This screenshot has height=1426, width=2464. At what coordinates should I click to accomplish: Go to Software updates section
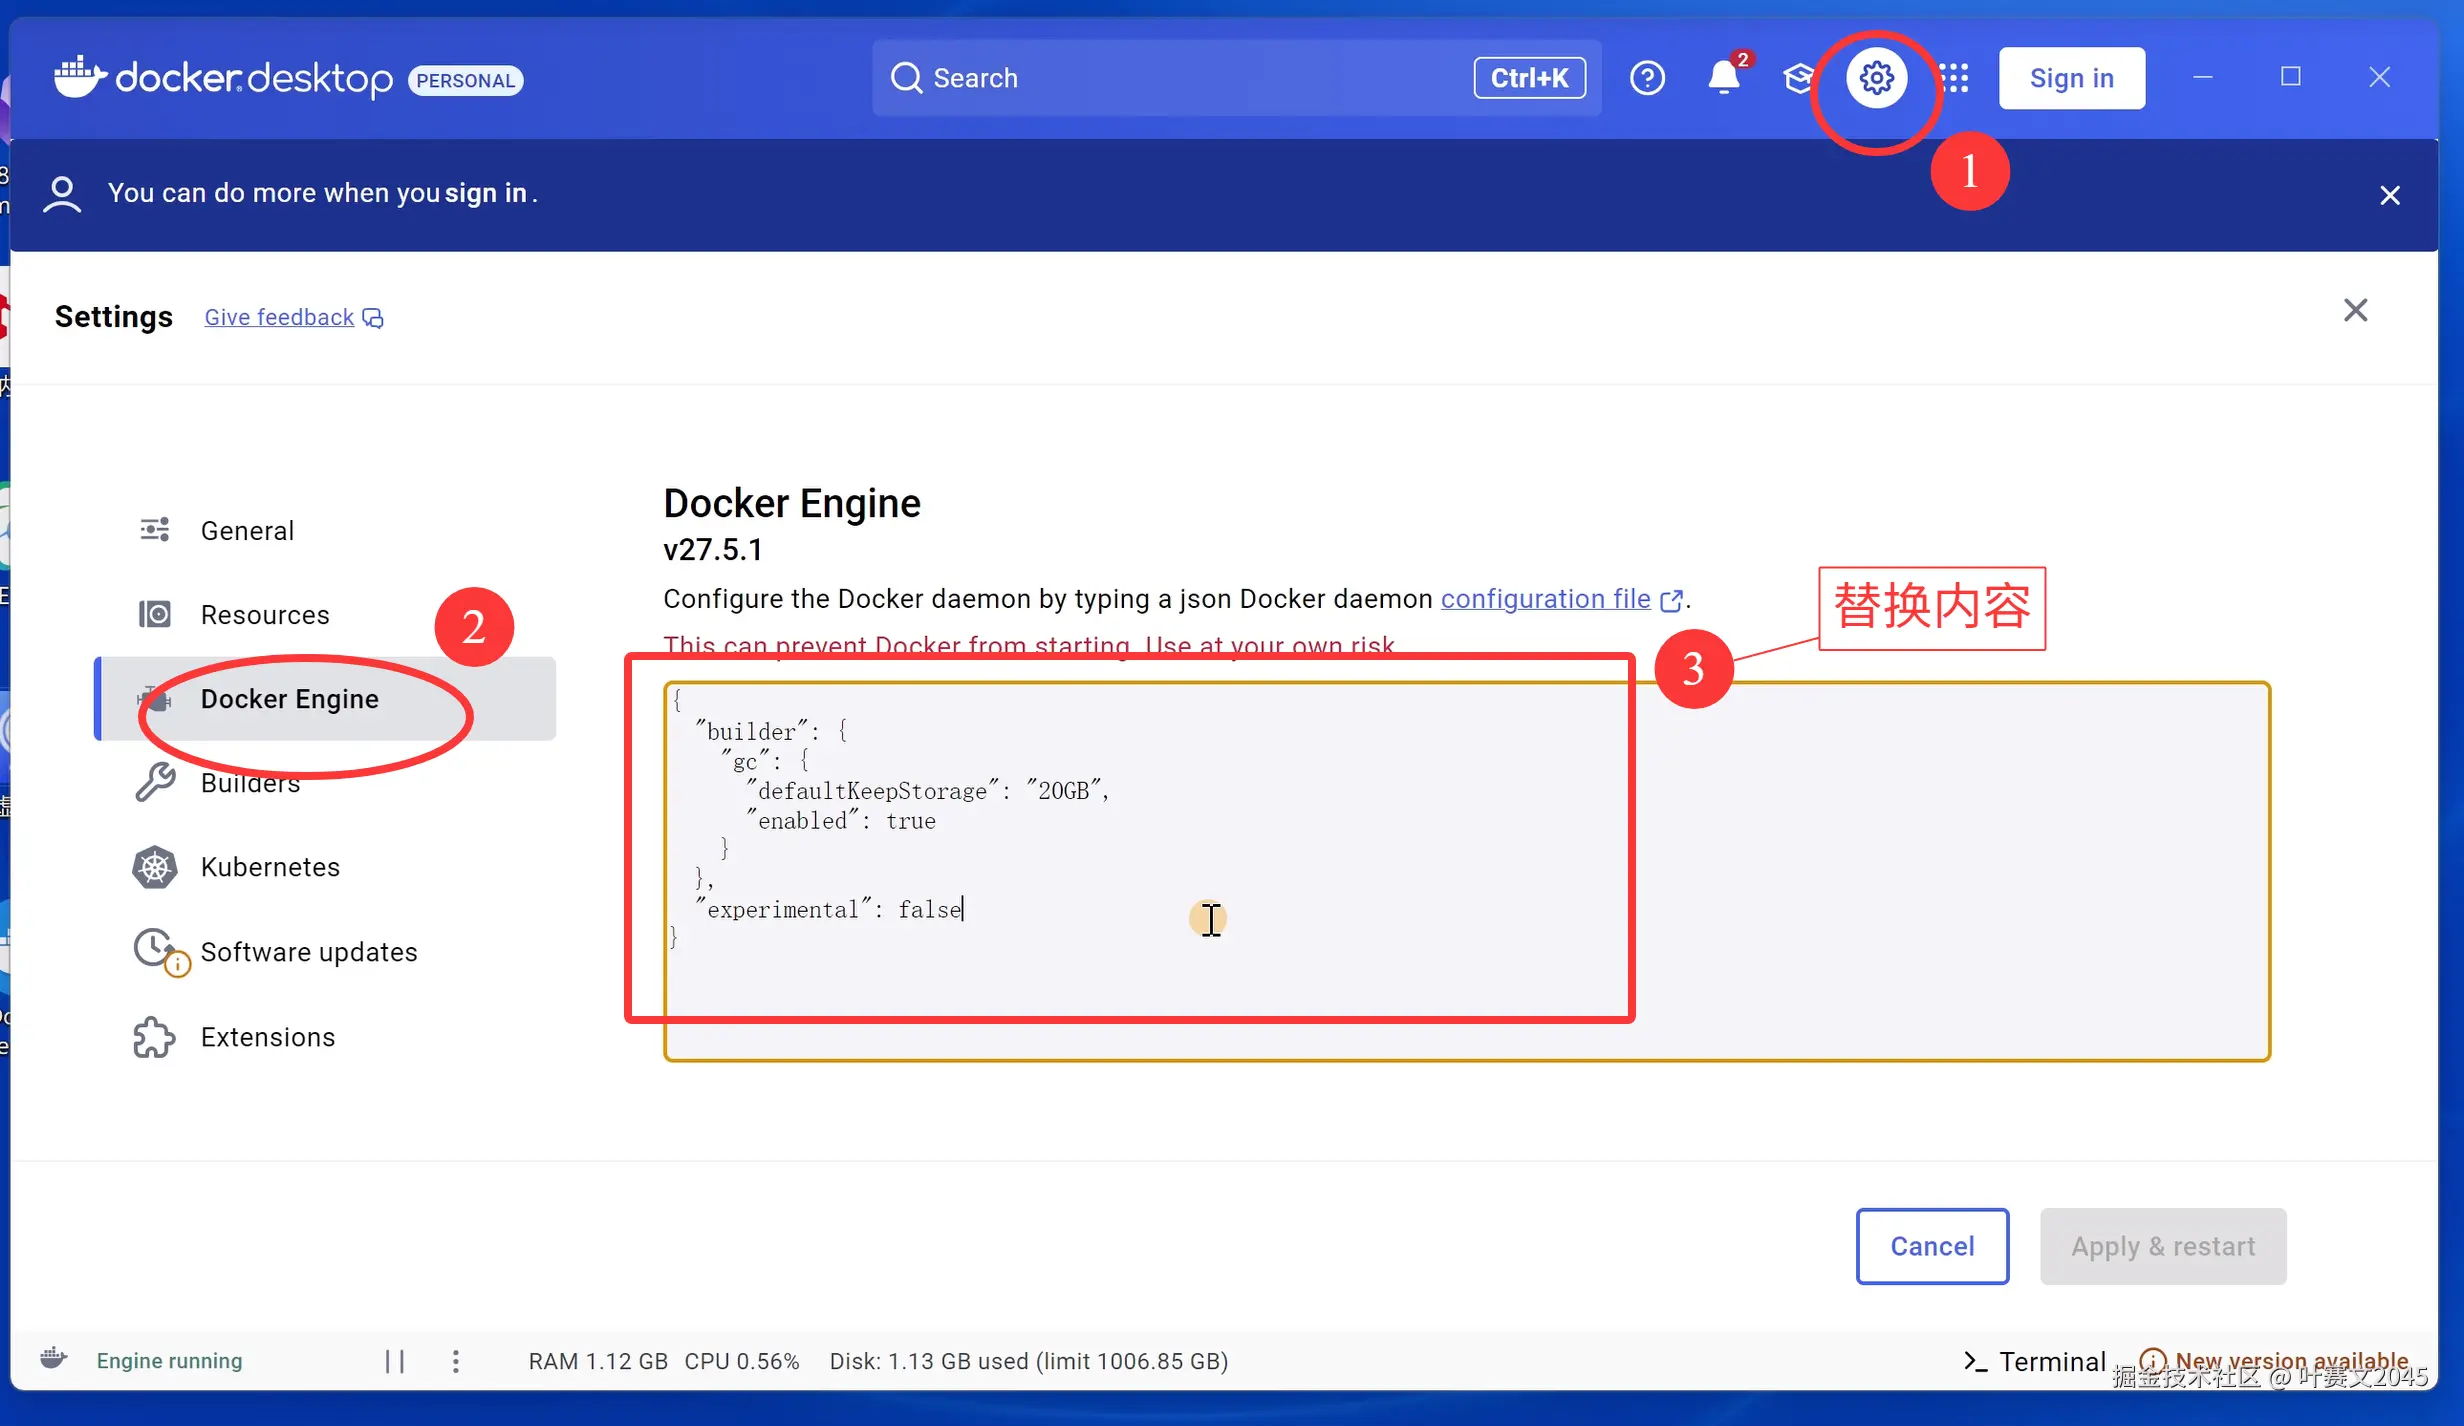[x=308, y=952]
